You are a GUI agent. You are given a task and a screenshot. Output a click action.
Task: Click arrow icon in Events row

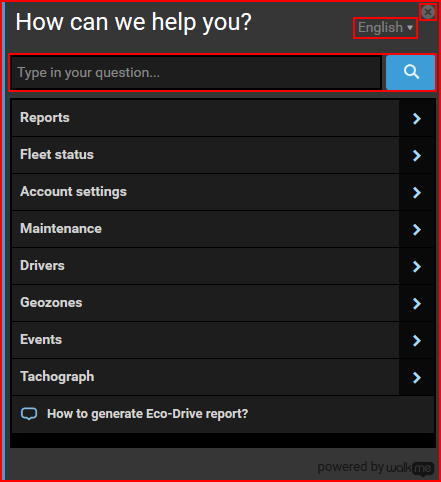point(417,340)
